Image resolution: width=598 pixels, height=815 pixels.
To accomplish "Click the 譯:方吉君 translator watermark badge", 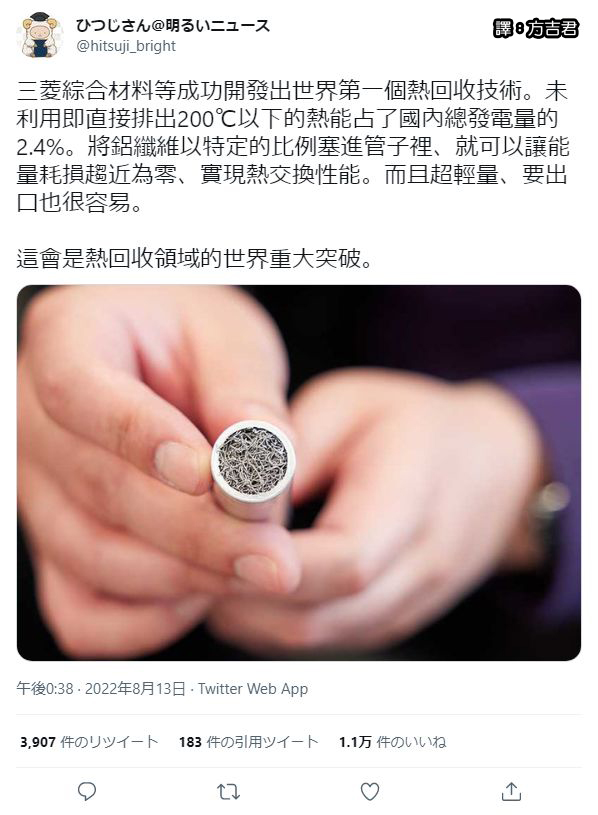I will click(x=536, y=29).
